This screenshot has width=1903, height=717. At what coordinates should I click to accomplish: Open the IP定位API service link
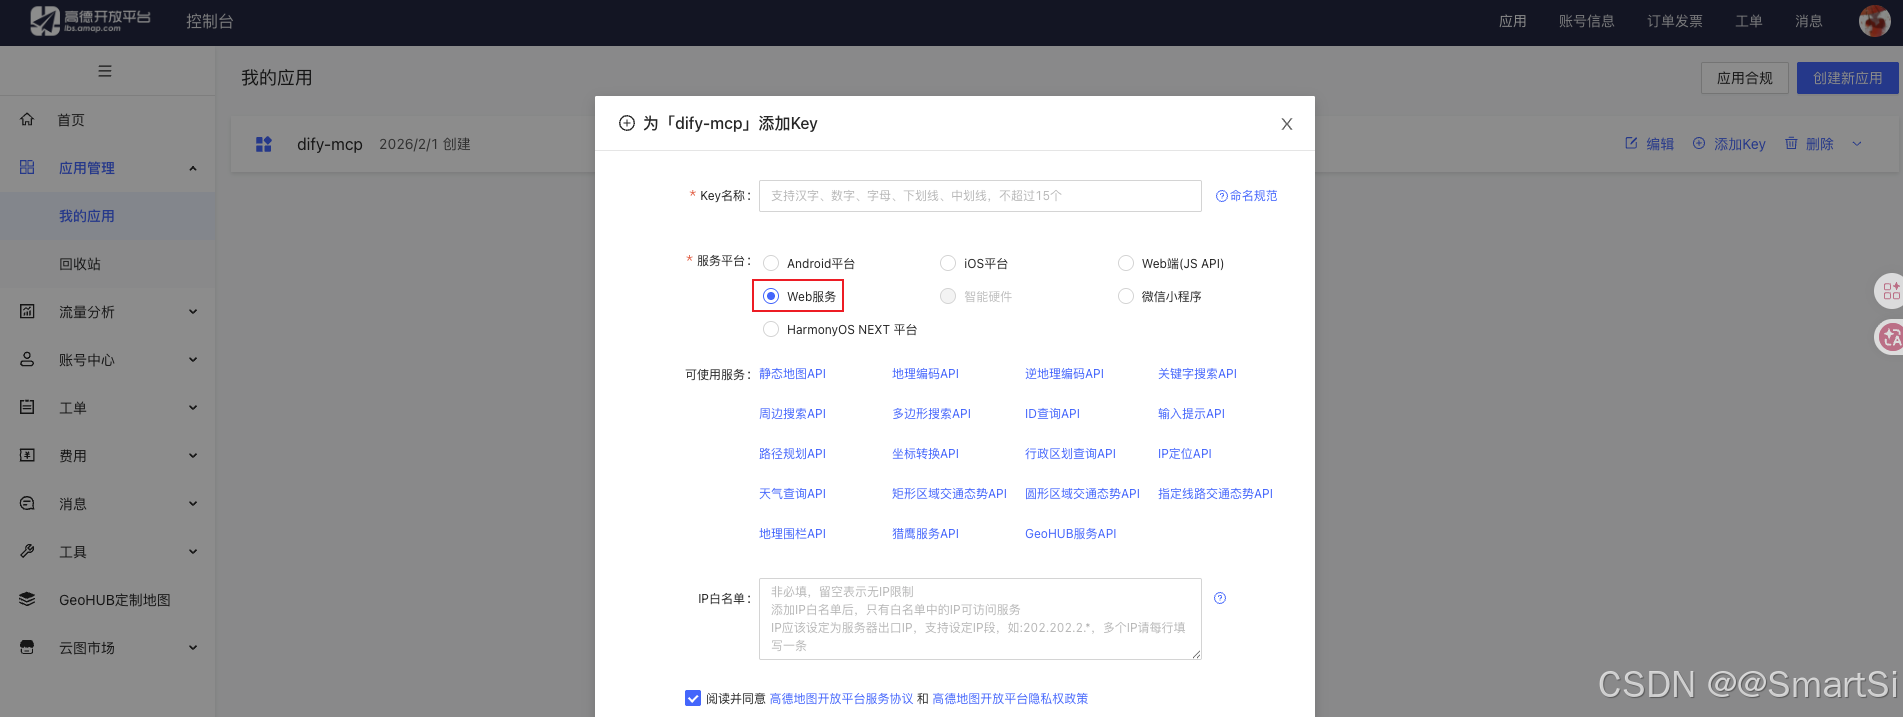point(1185,454)
